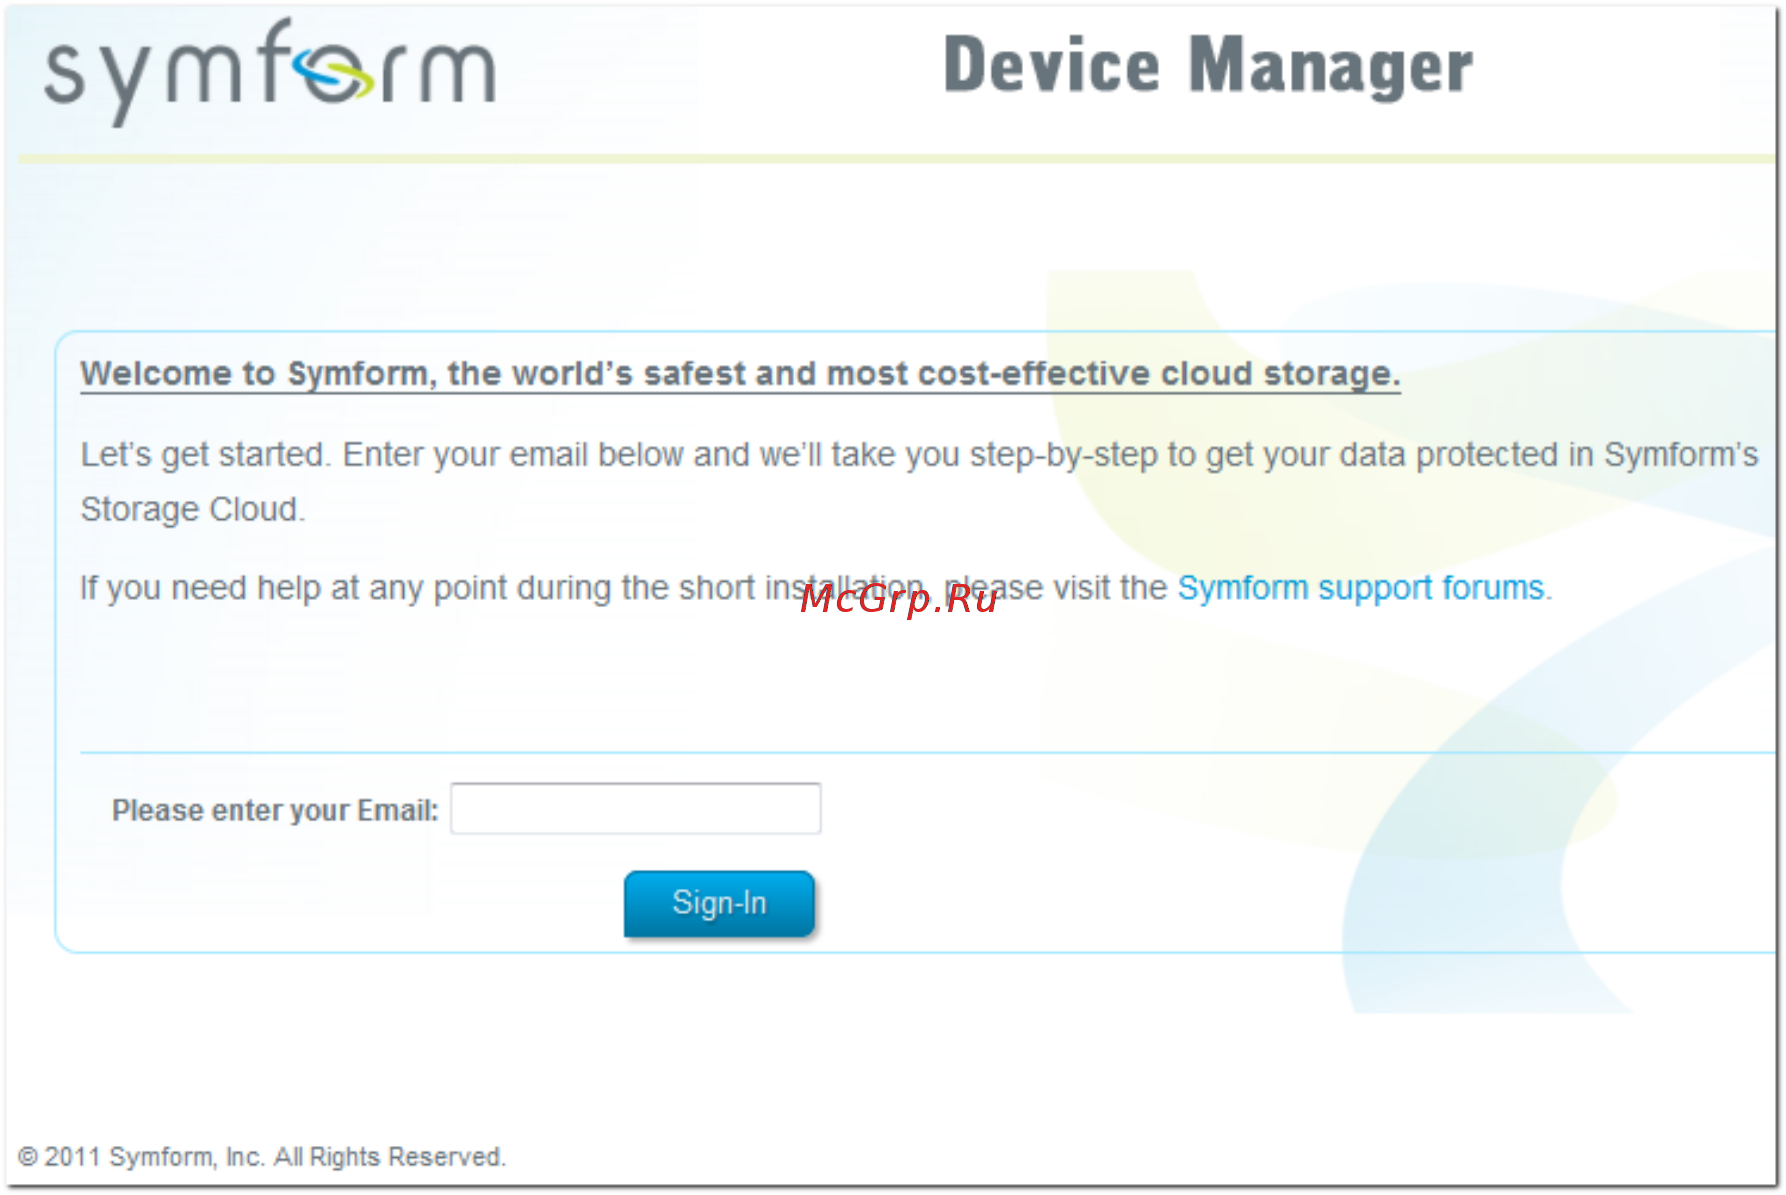Click the 'Please enter your Email:' label
The width and height of the screenshot is (1786, 1195).
pos(275,810)
